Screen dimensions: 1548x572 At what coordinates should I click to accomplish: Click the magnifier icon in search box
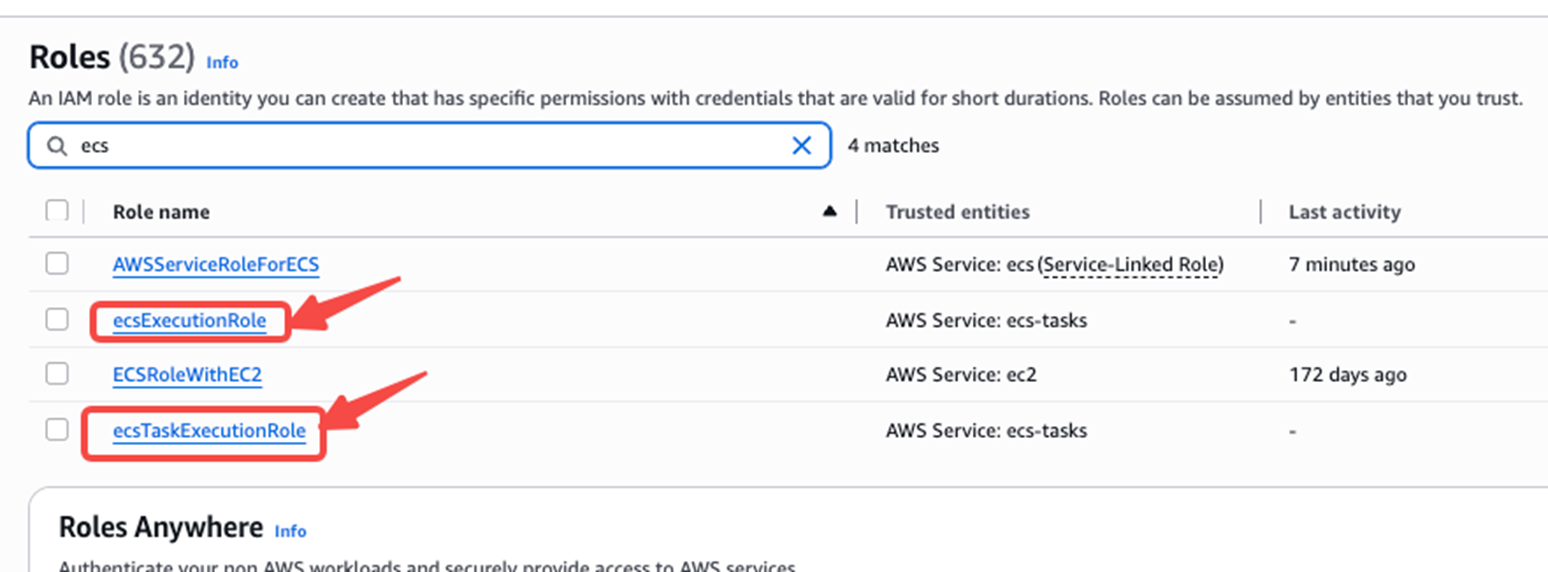coord(57,146)
